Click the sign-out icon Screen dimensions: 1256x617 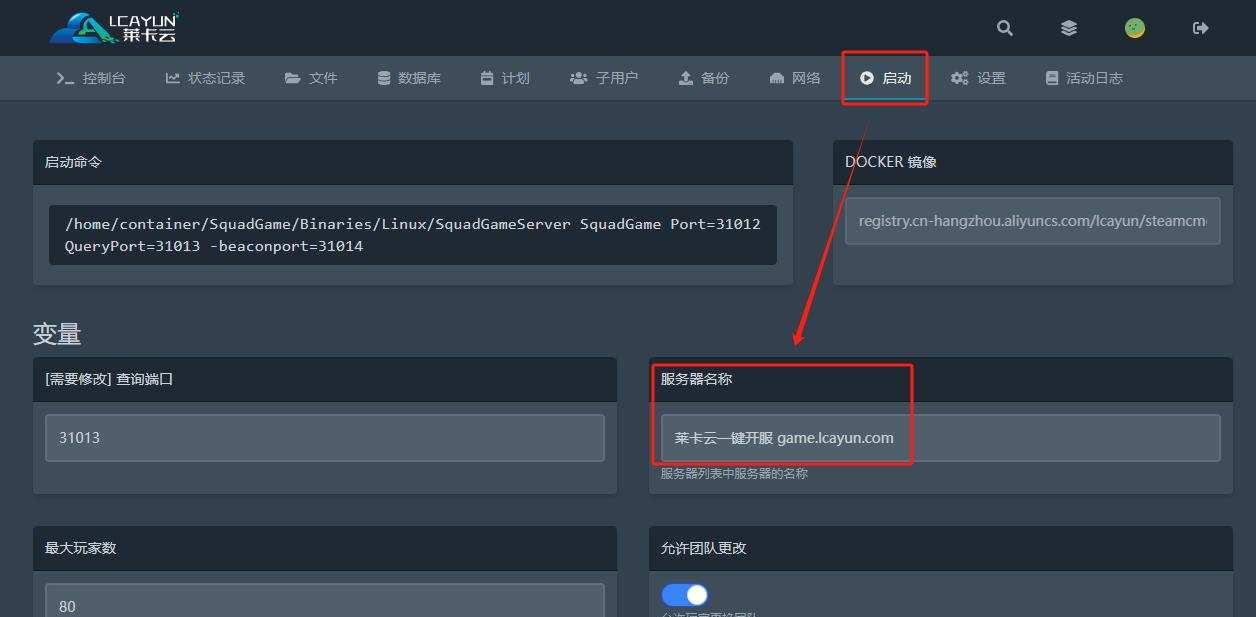click(1201, 28)
